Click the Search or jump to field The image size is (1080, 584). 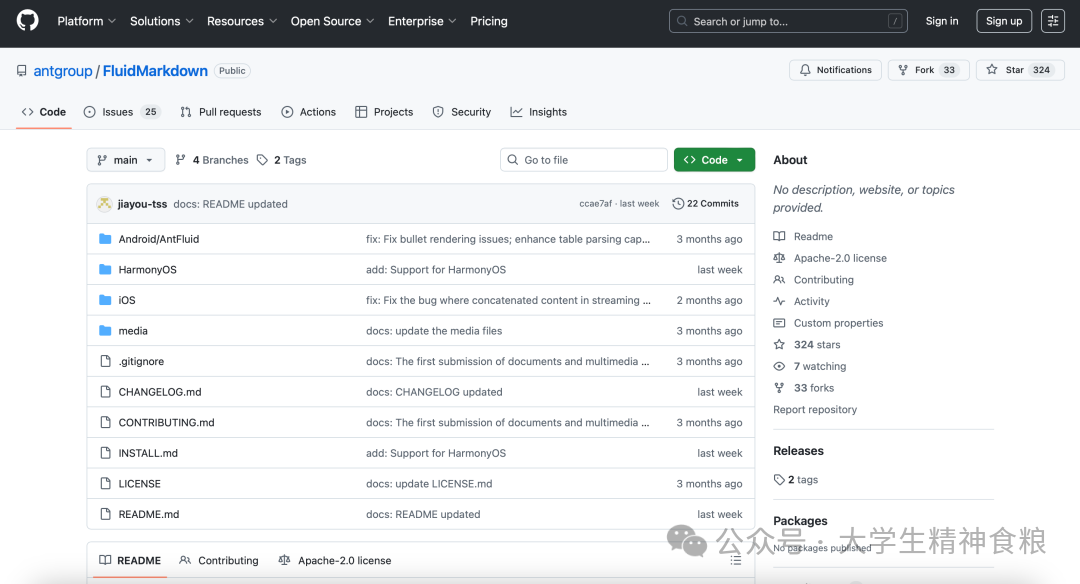click(788, 21)
